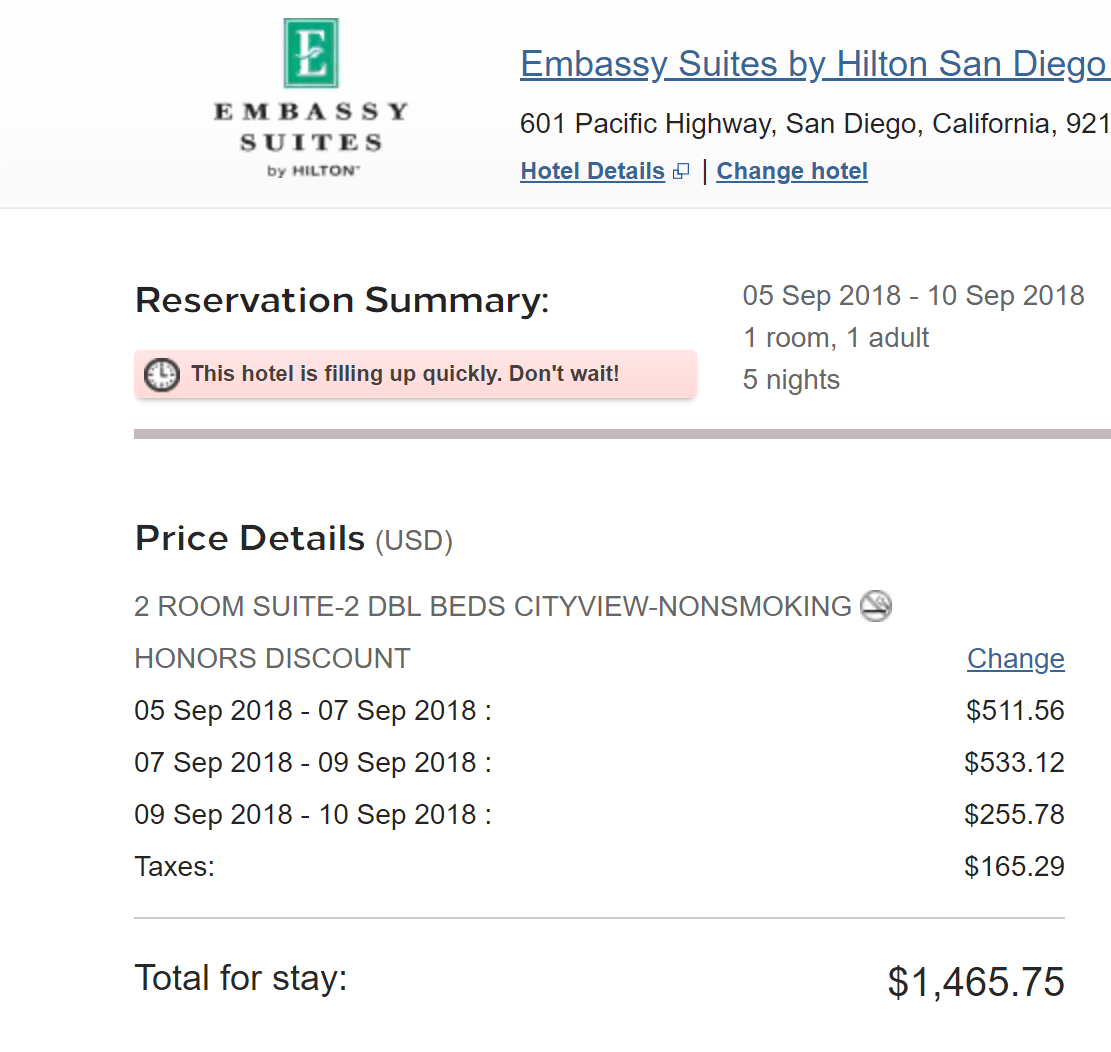Viewport: 1111px width, 1052px height.
Task: Click the alarm clock graphic in pink alert
Action: click(161, 373)
